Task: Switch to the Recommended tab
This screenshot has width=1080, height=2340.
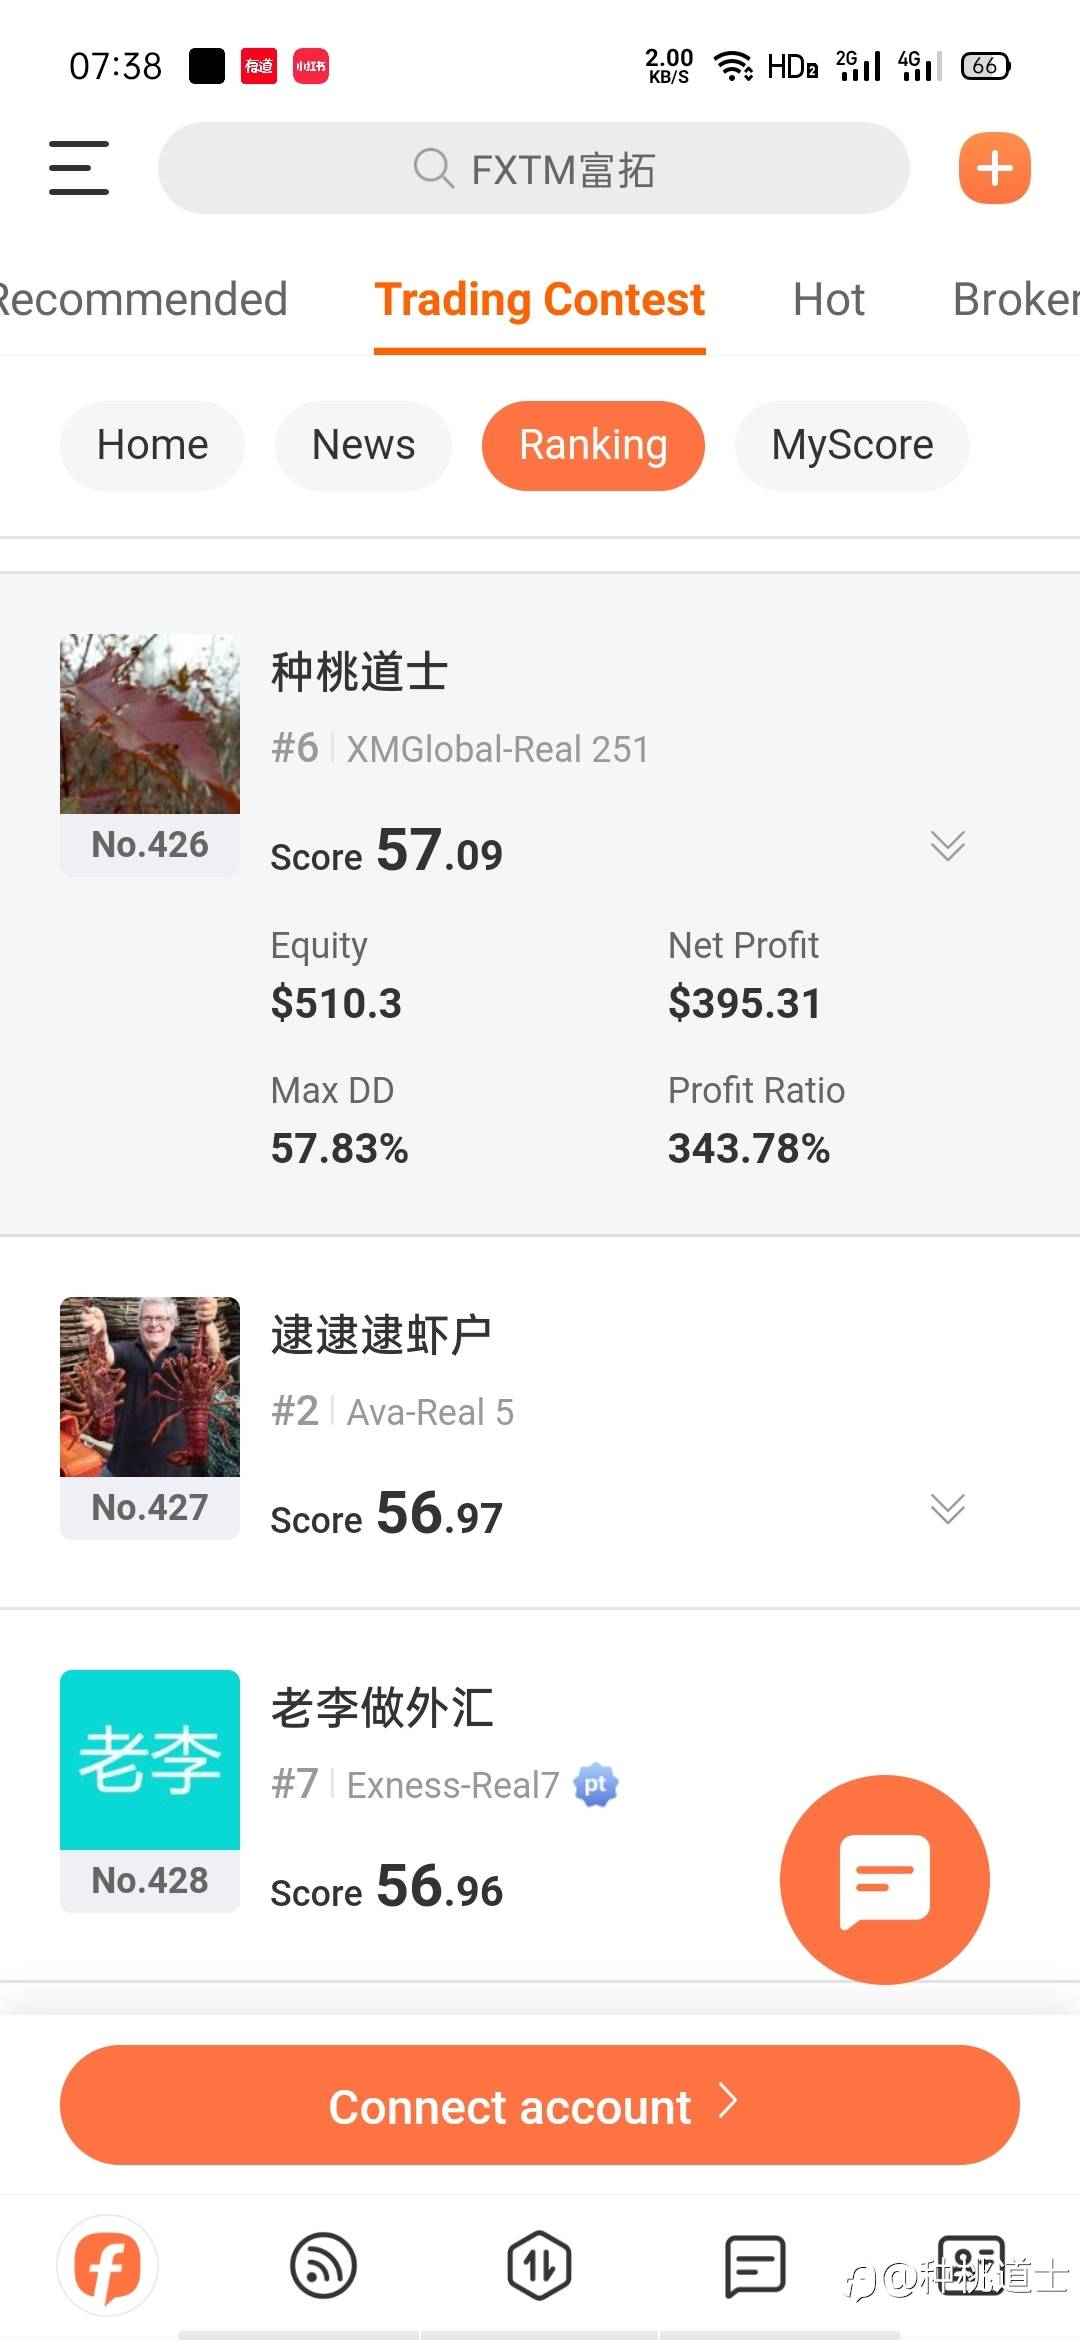Action: pyautogui.click(x=142, y=300)
